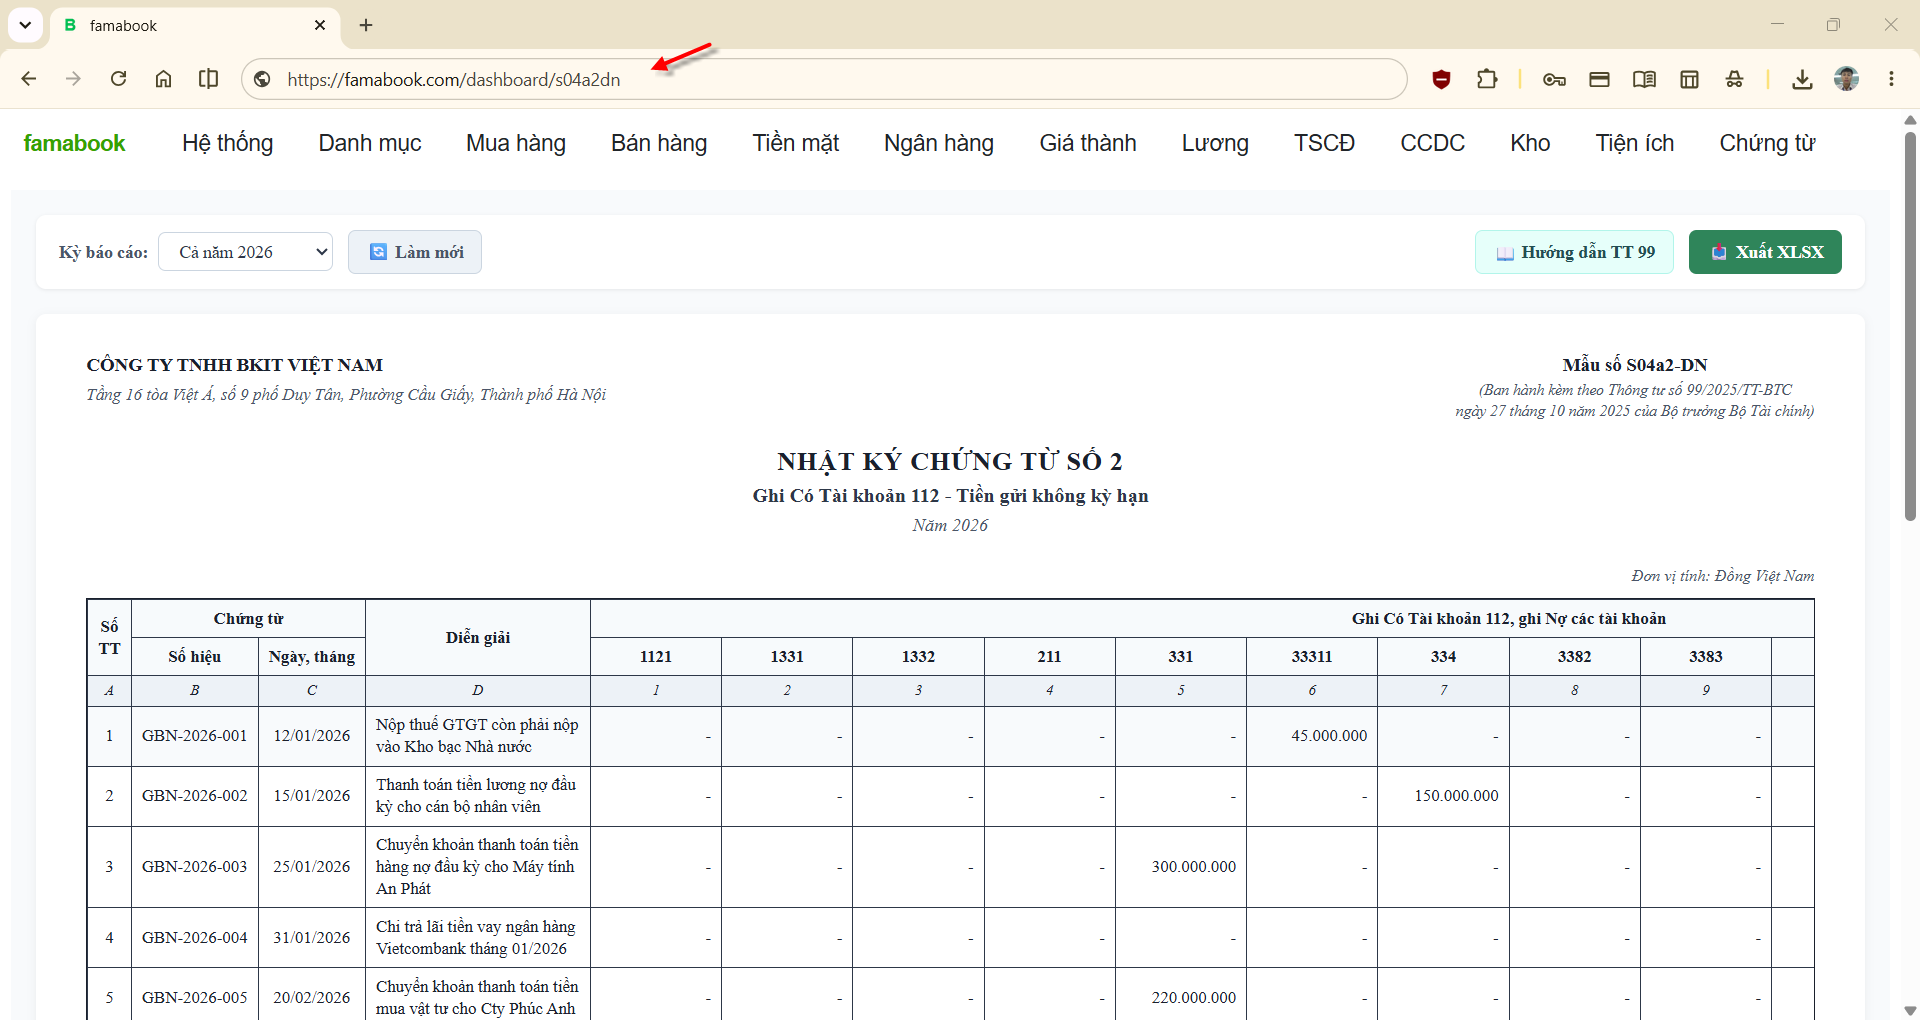Open the browser three-dot menu
The image size is (1920, 1020).
pyautogui.click(x=1891, y=79)
